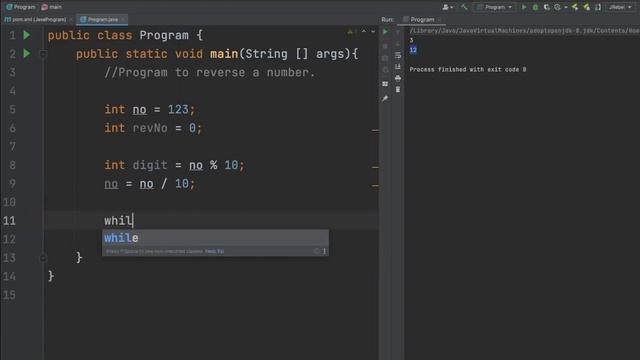
Task: Open JRebel dropdown in toolbar
Action: pos(620,7)
